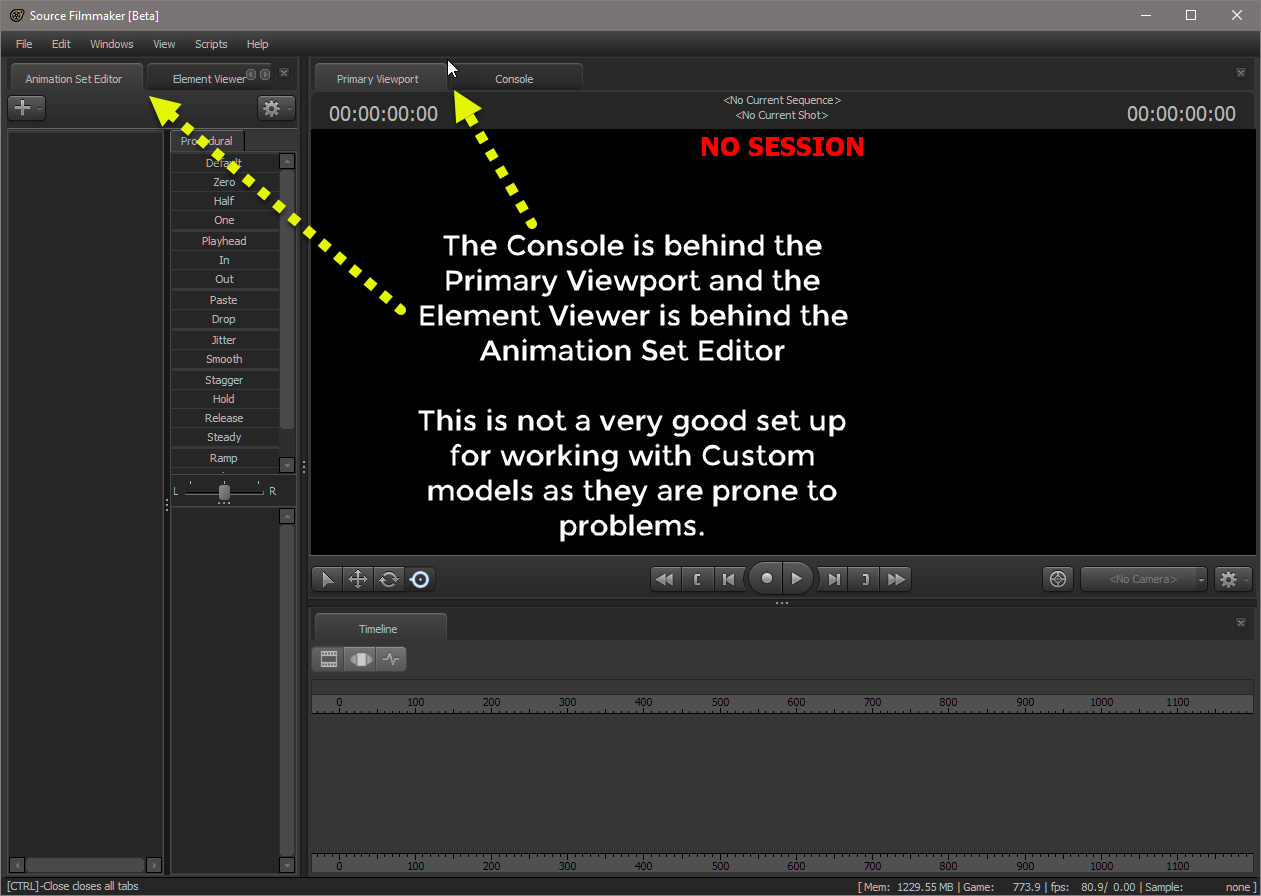Click the L-R balance slider handle
The width and height of the screenshot is (1261, 896).
point(224,492)
